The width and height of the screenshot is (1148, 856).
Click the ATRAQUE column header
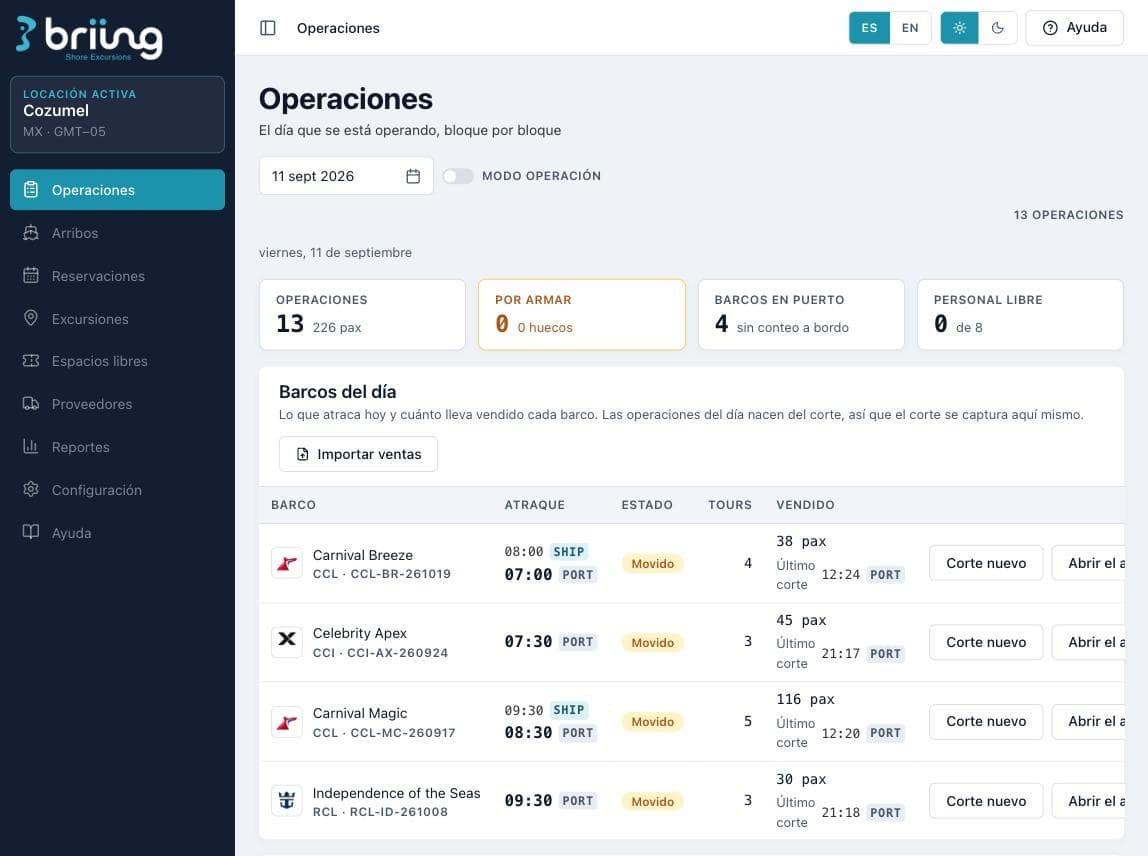[534, 505]
